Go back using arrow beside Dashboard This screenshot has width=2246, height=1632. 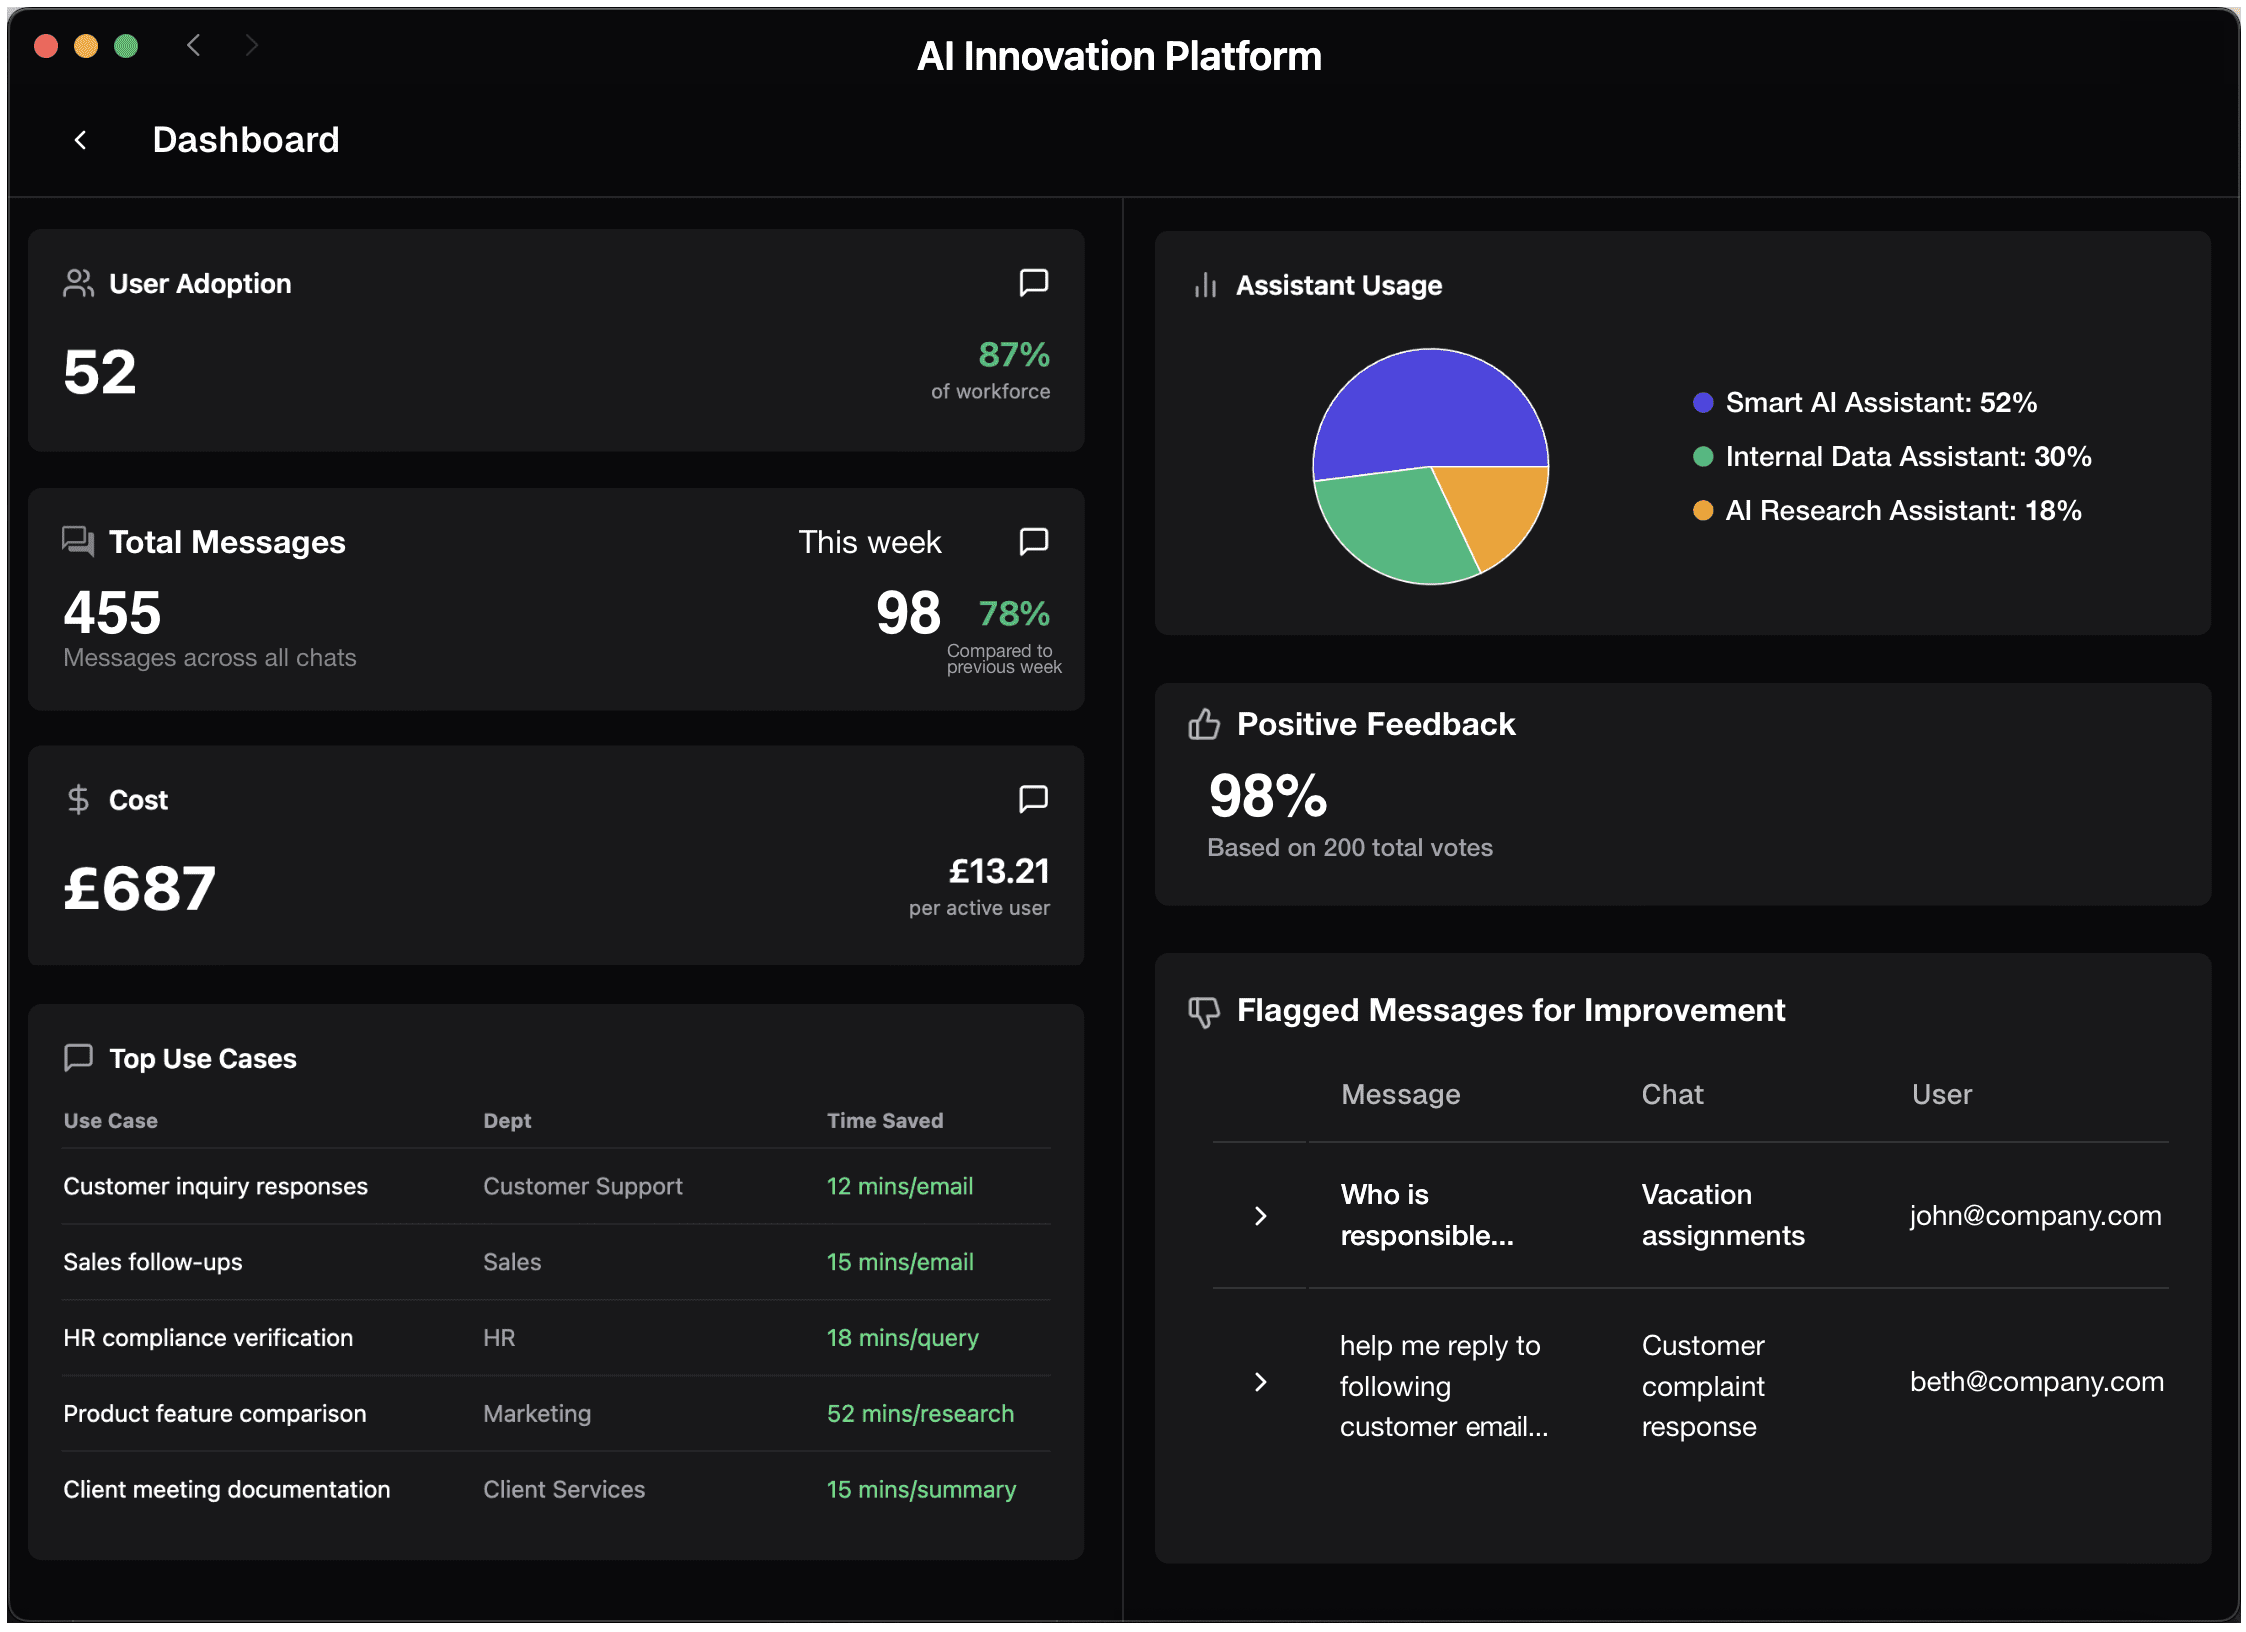click(81, 140)
